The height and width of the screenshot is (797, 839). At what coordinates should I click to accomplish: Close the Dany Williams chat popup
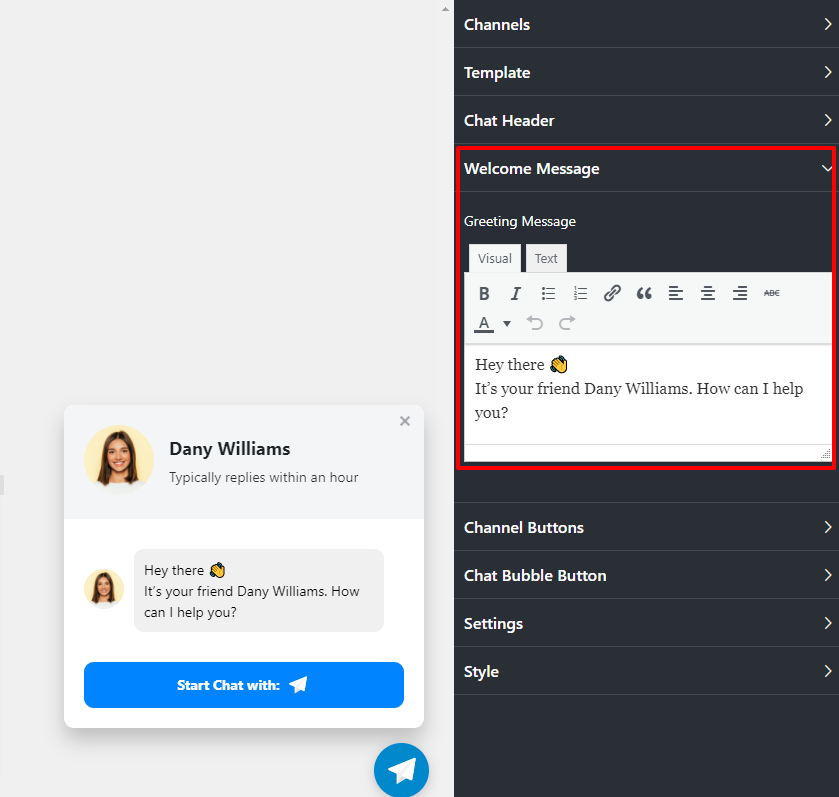tap(405, 421)
